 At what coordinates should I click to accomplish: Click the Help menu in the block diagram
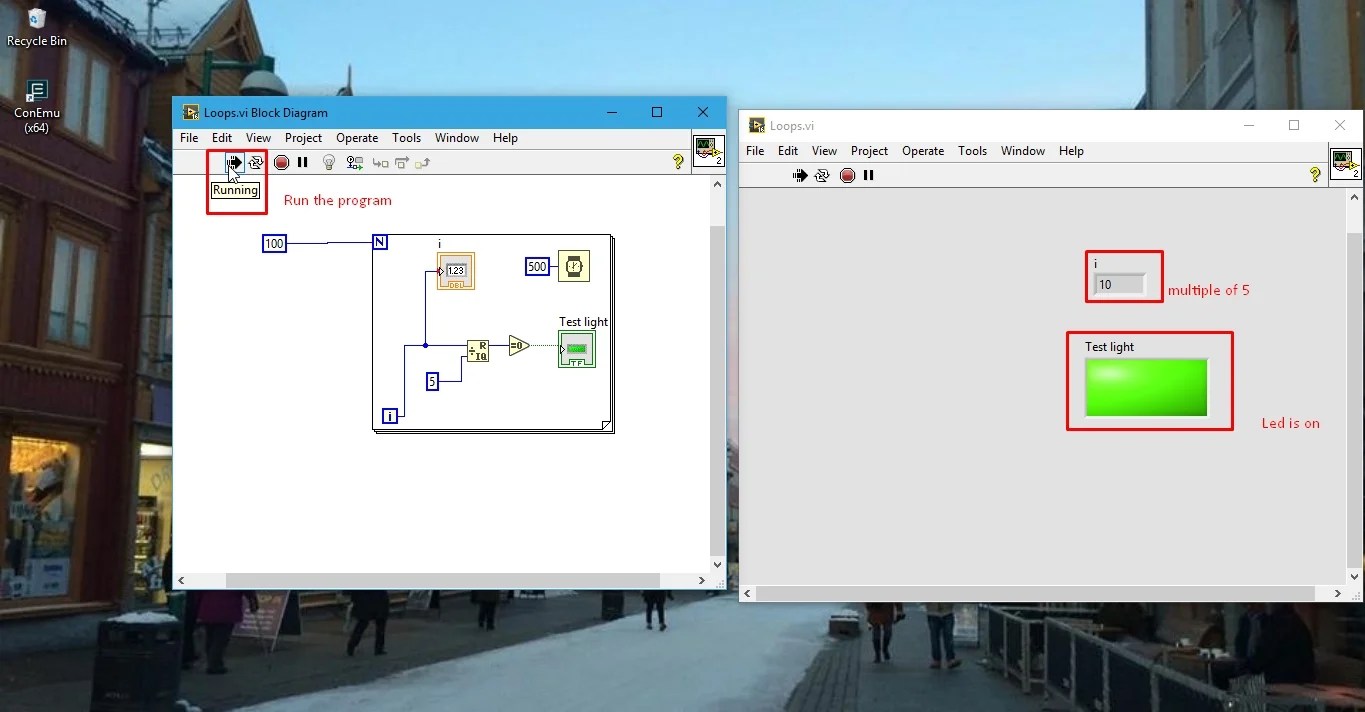[505, 138]
